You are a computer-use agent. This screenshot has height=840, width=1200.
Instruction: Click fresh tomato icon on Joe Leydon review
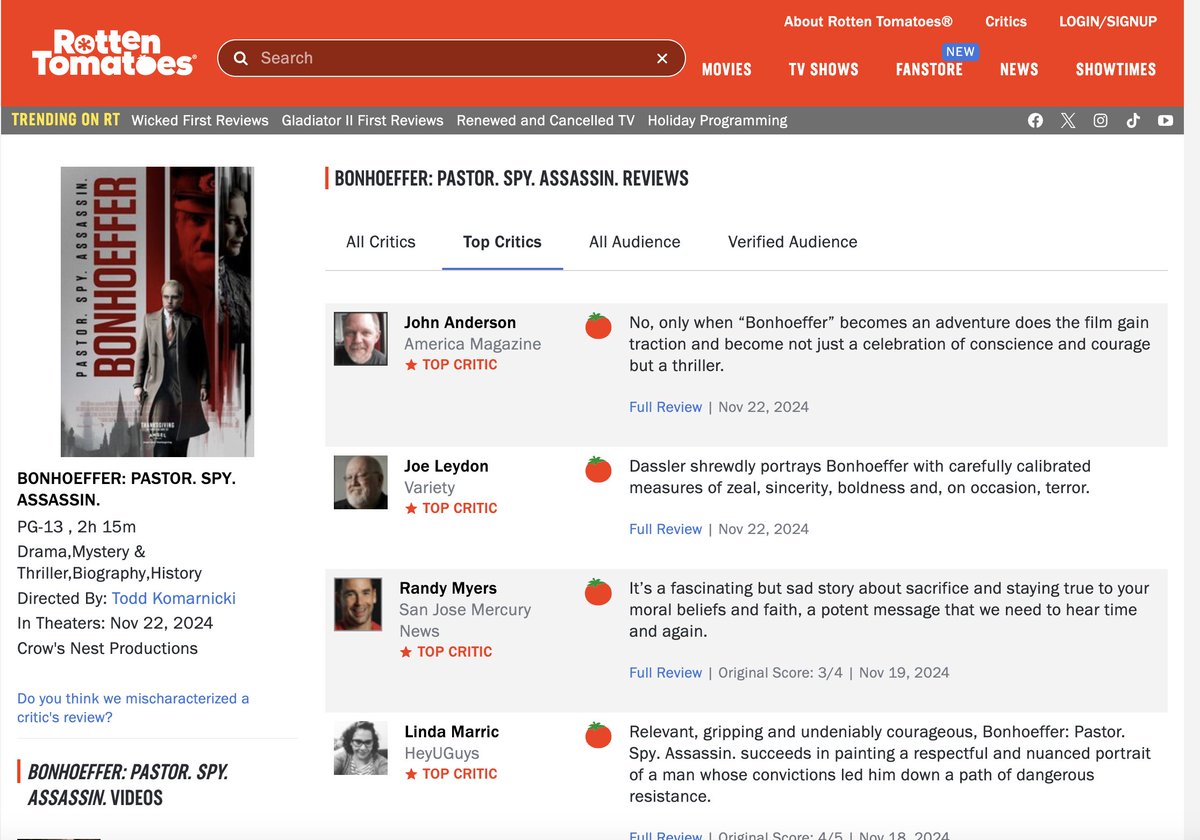coord(598,469)
